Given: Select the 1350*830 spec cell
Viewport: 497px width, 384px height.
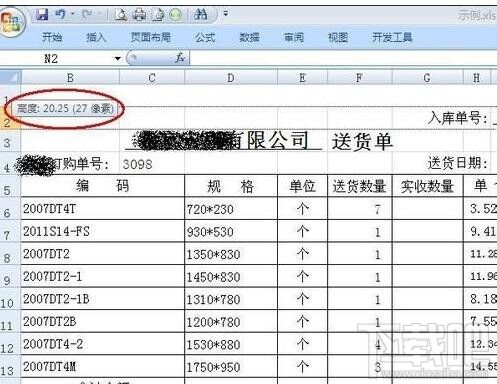Looking at the screenshot, I should (231, 254).
